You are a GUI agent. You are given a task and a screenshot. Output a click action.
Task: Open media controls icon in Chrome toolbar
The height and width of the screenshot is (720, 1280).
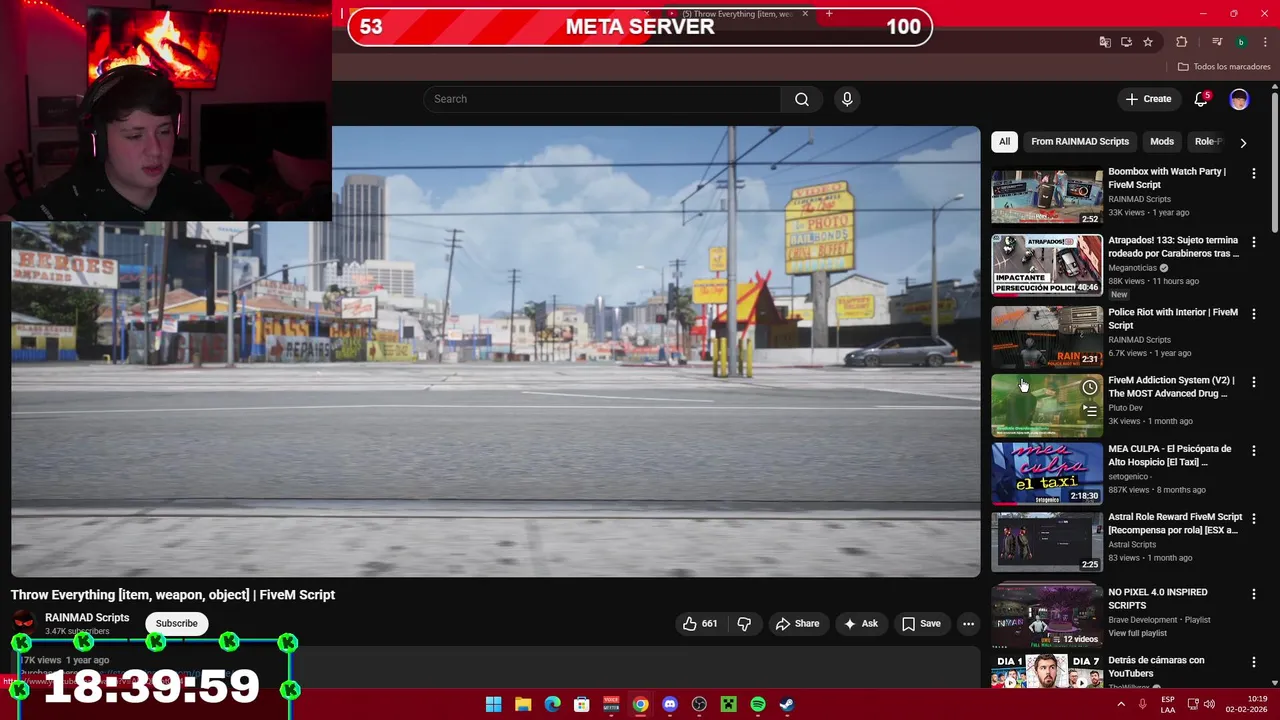point(1216,42)
